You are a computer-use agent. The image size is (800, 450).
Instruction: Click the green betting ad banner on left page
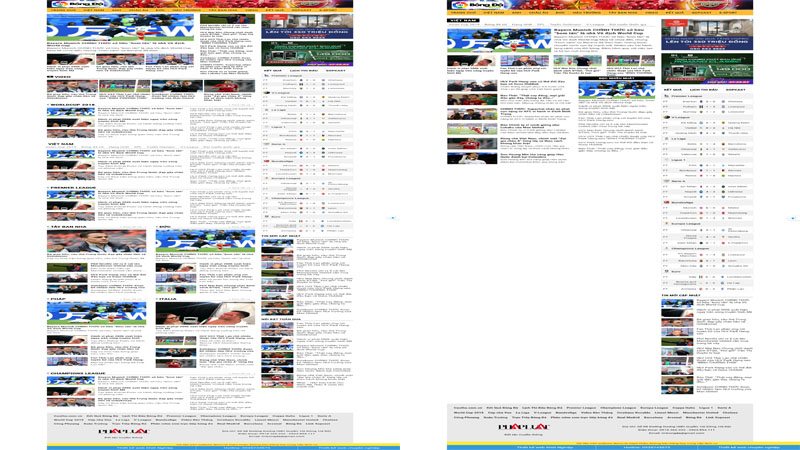[307, 54]
